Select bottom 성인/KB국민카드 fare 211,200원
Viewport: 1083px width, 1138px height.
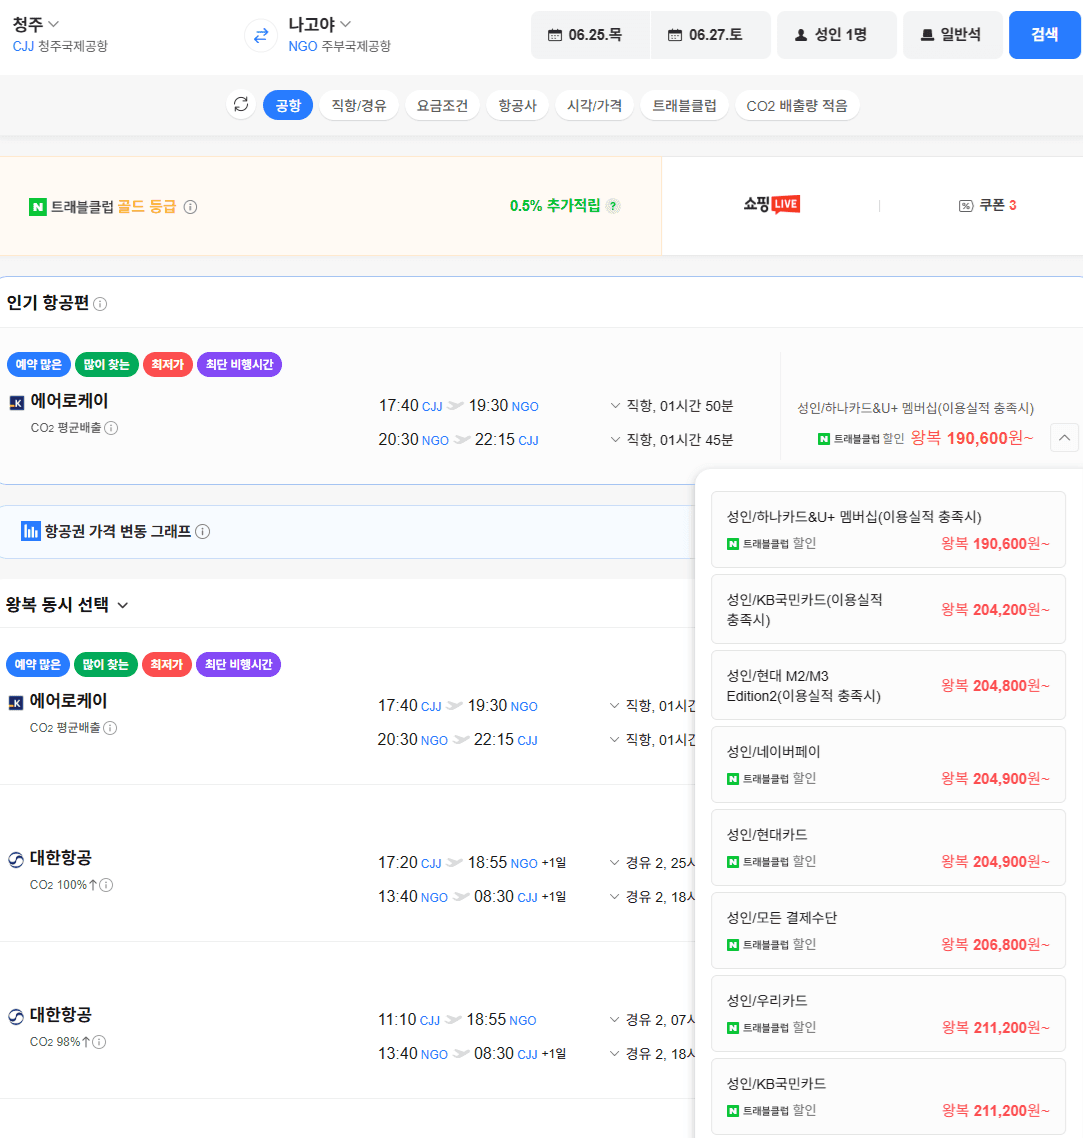coord(888,1097)
